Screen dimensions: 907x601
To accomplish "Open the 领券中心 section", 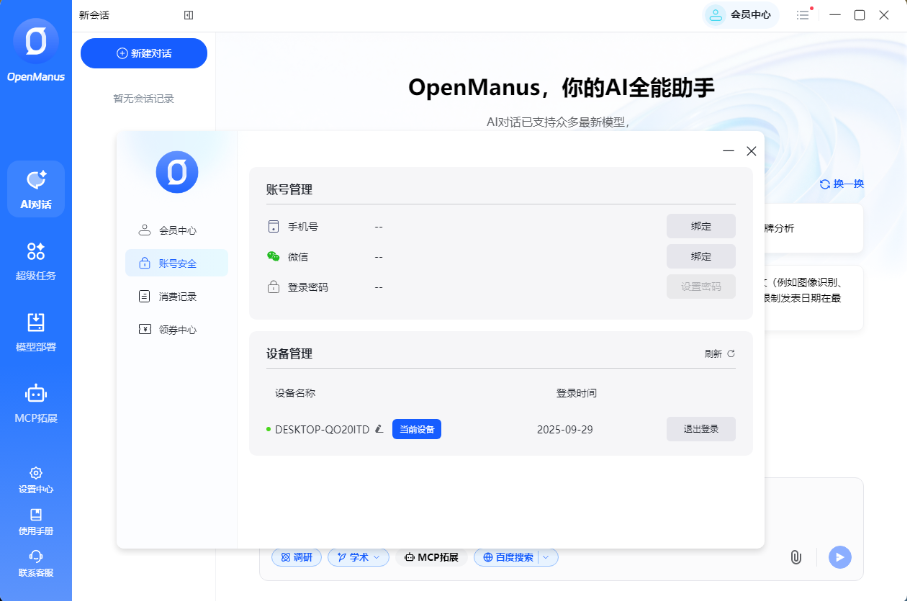I will pyautogui.click(x=177, y=328).
